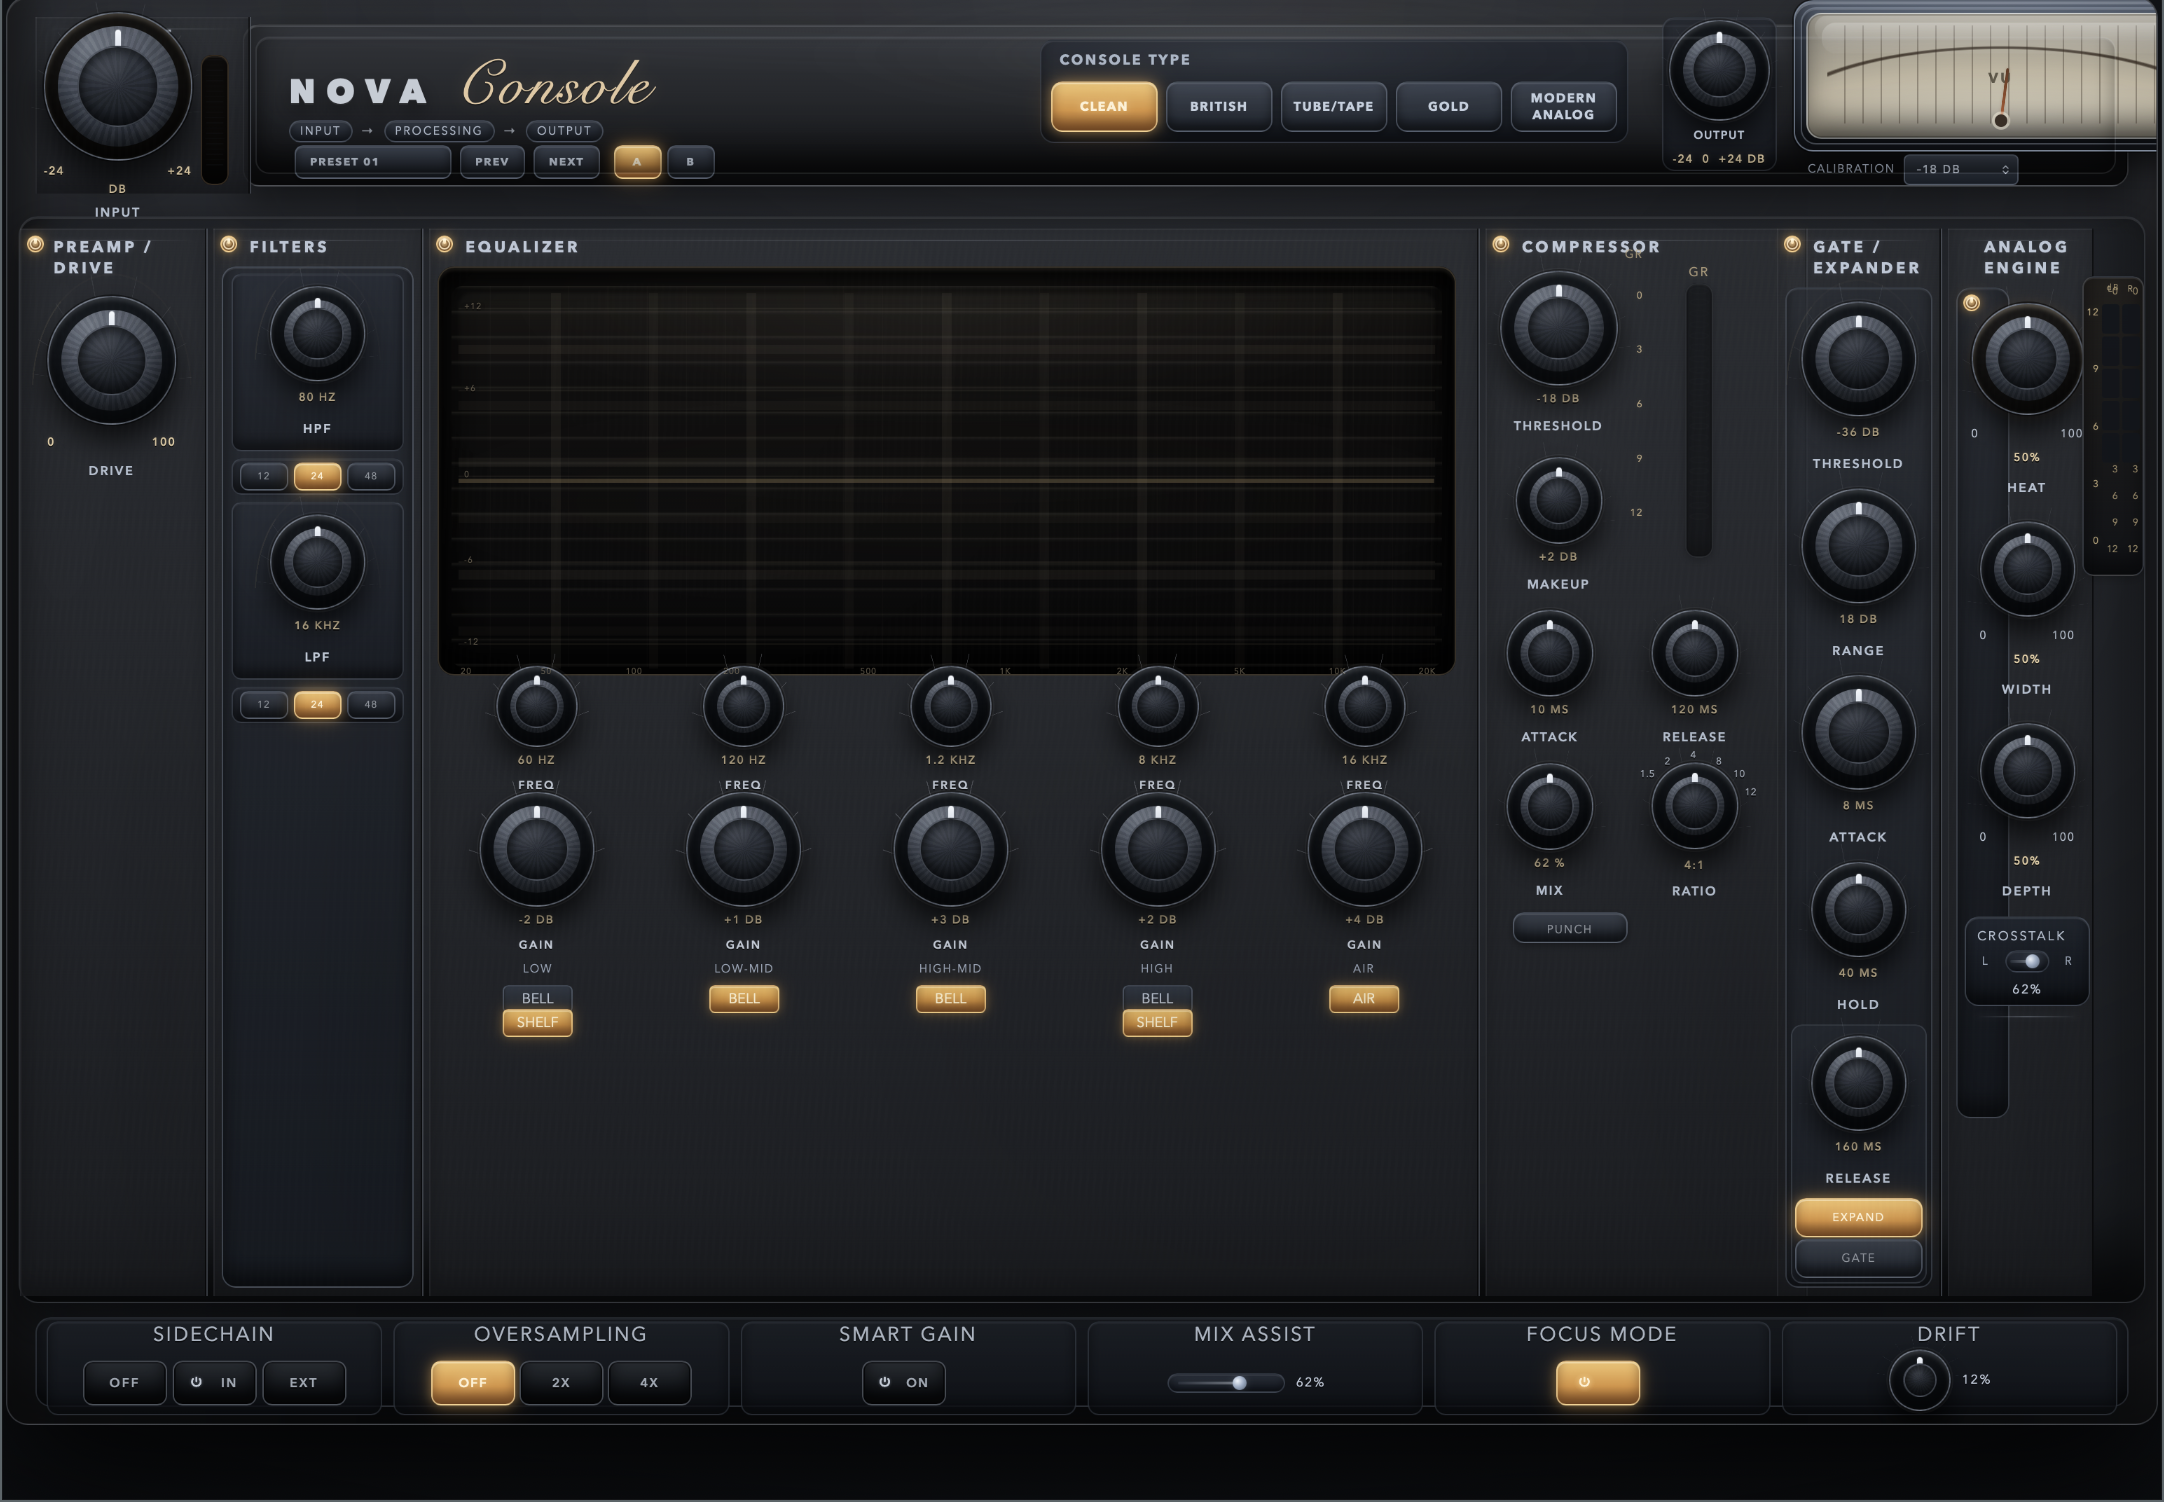Click the compressor Mix knob
This screenshot has height=1502, width=2164.
pos(1549,806)
